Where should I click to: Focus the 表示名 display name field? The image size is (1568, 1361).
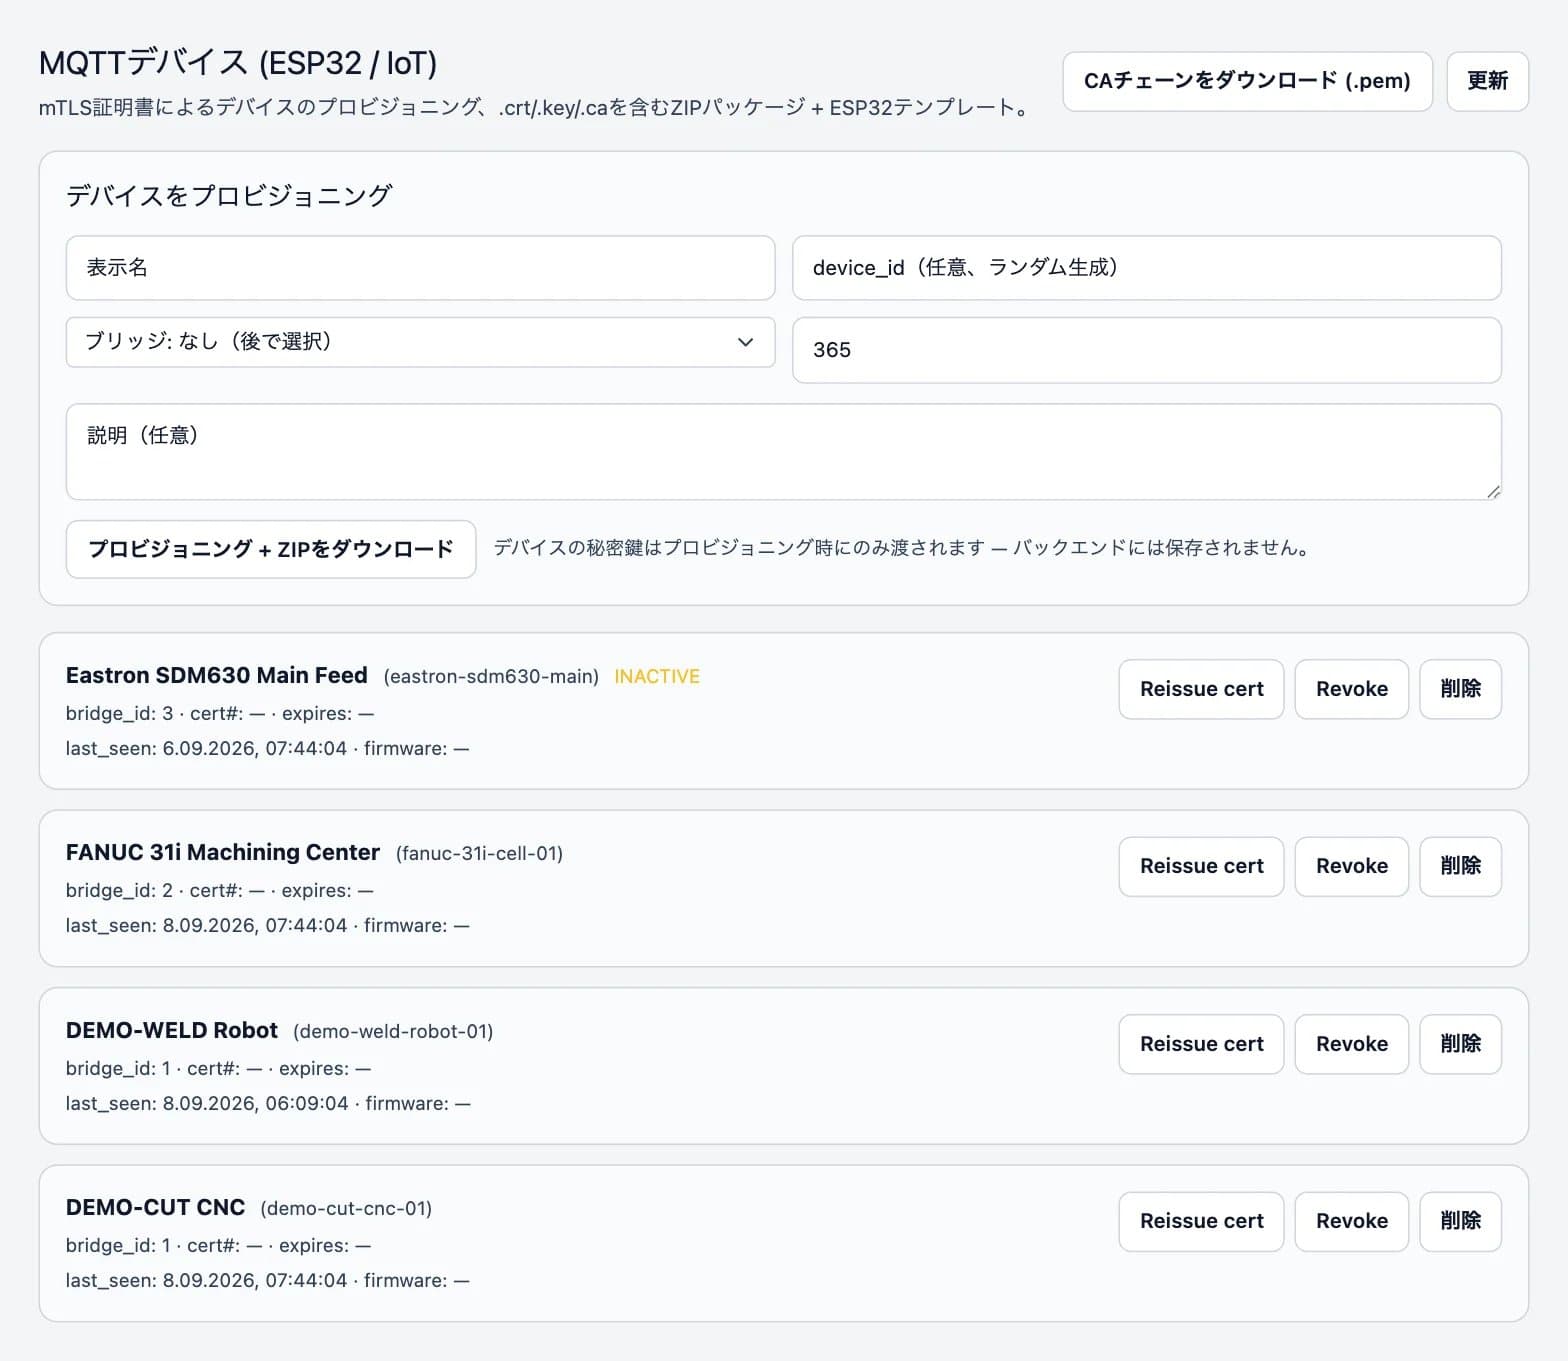point(420,268)
